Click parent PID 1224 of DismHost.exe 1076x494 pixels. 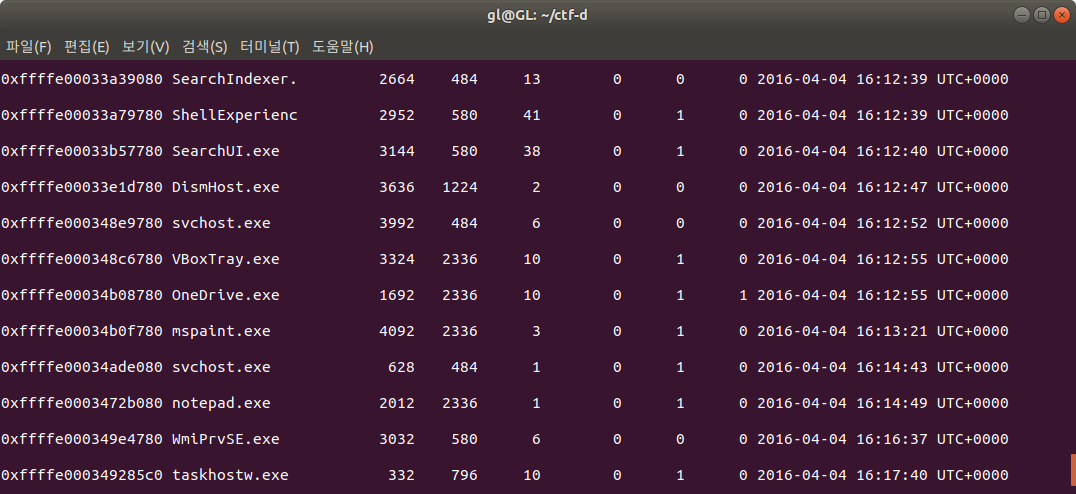point(460,187)
